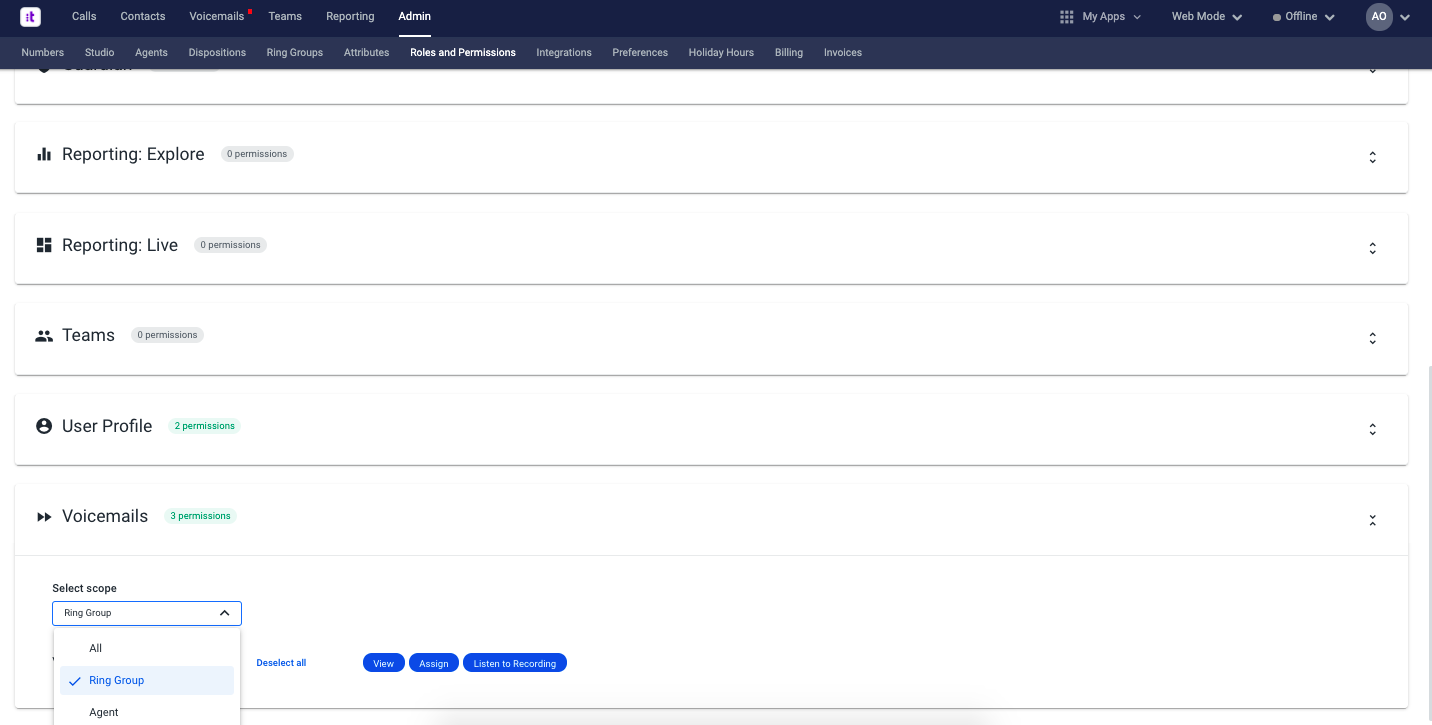Click the checkmark beside Ring Group option

click(75, 681)
